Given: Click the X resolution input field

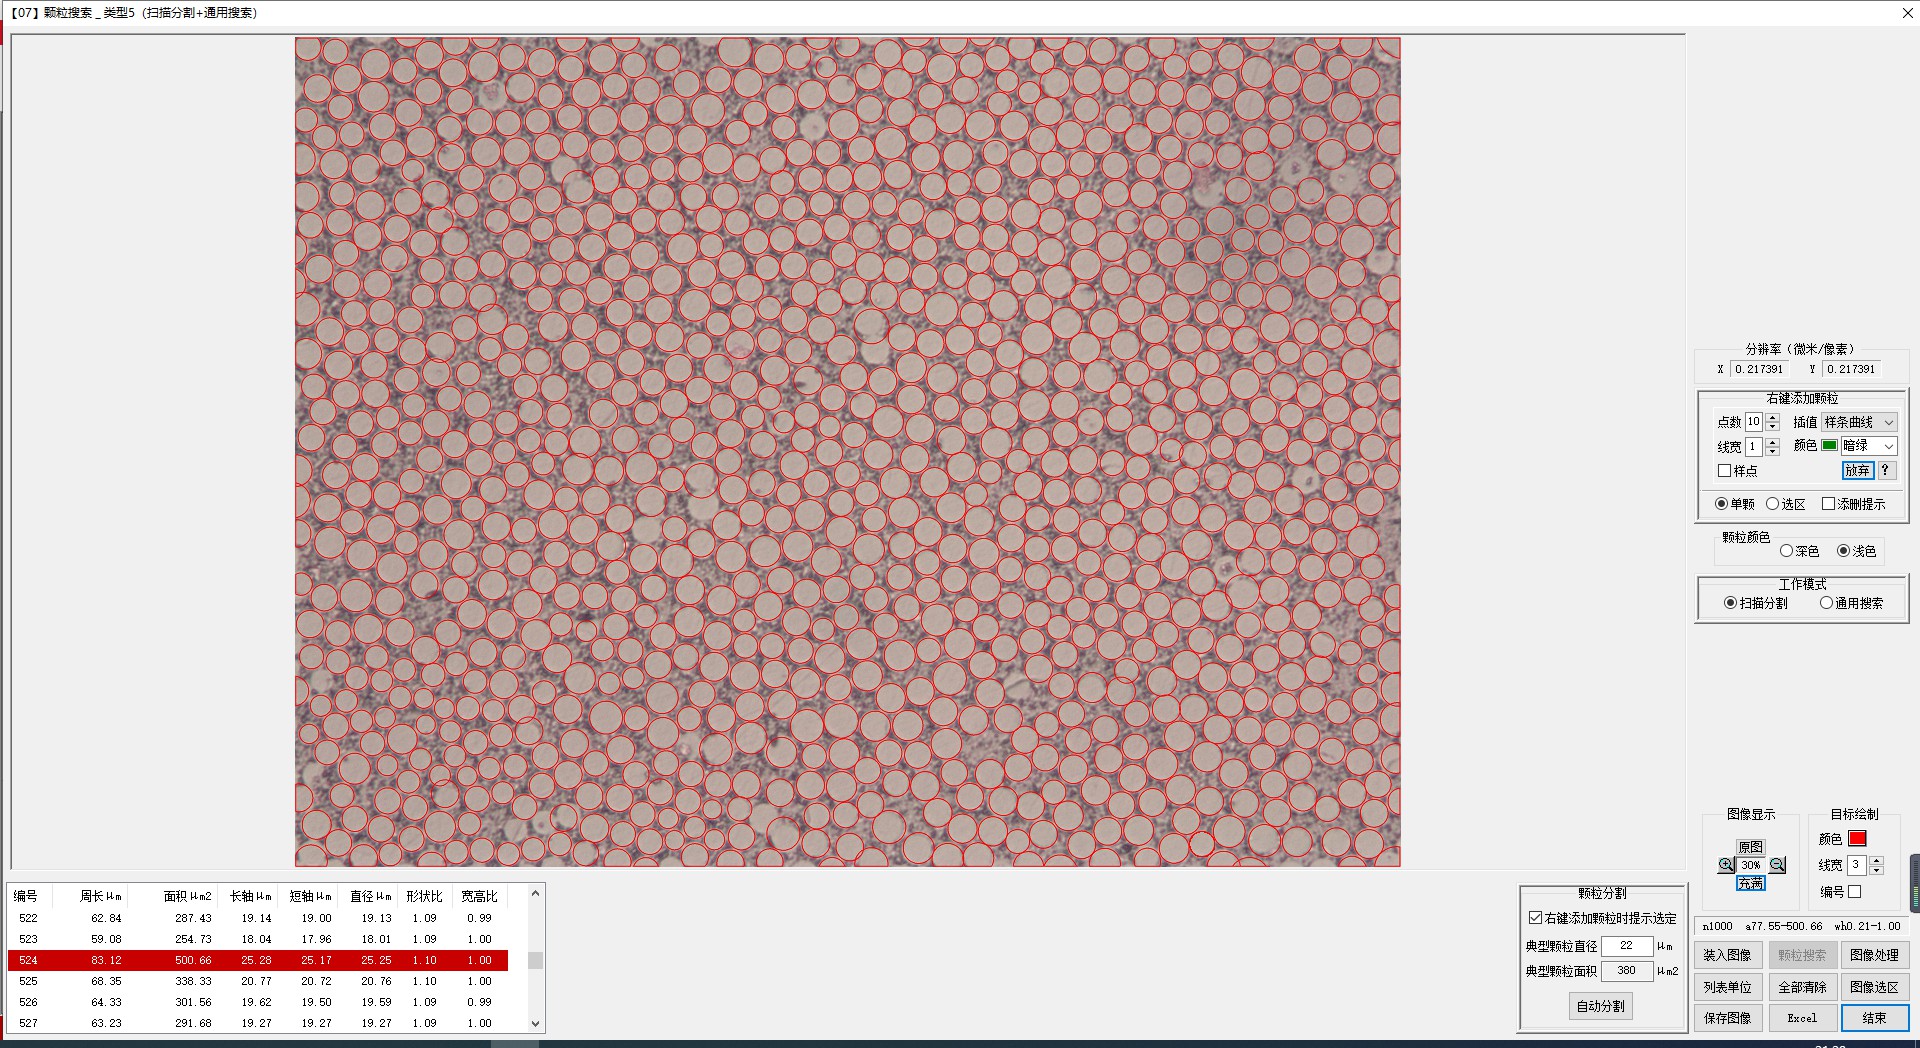Looking at the screenshot, I should click(1762, 369).
